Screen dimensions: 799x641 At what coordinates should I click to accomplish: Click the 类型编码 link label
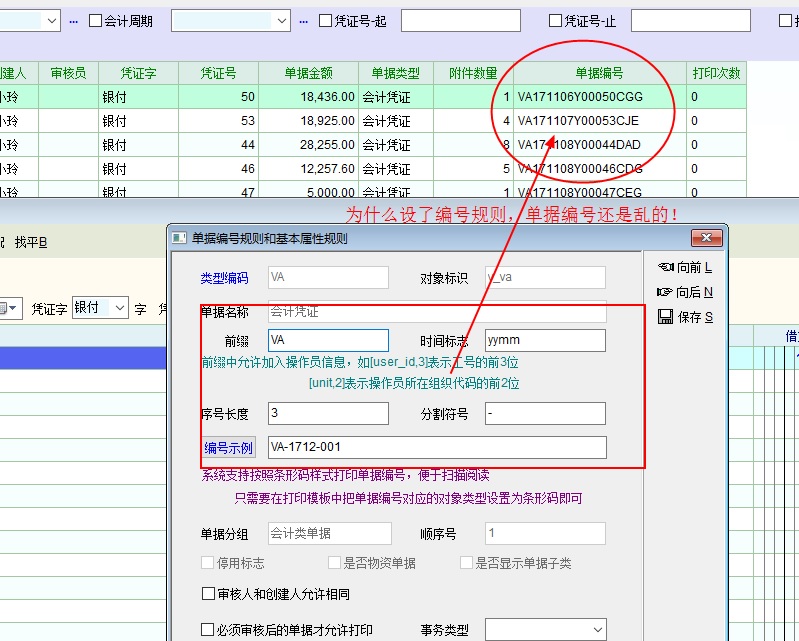(224, 278)
